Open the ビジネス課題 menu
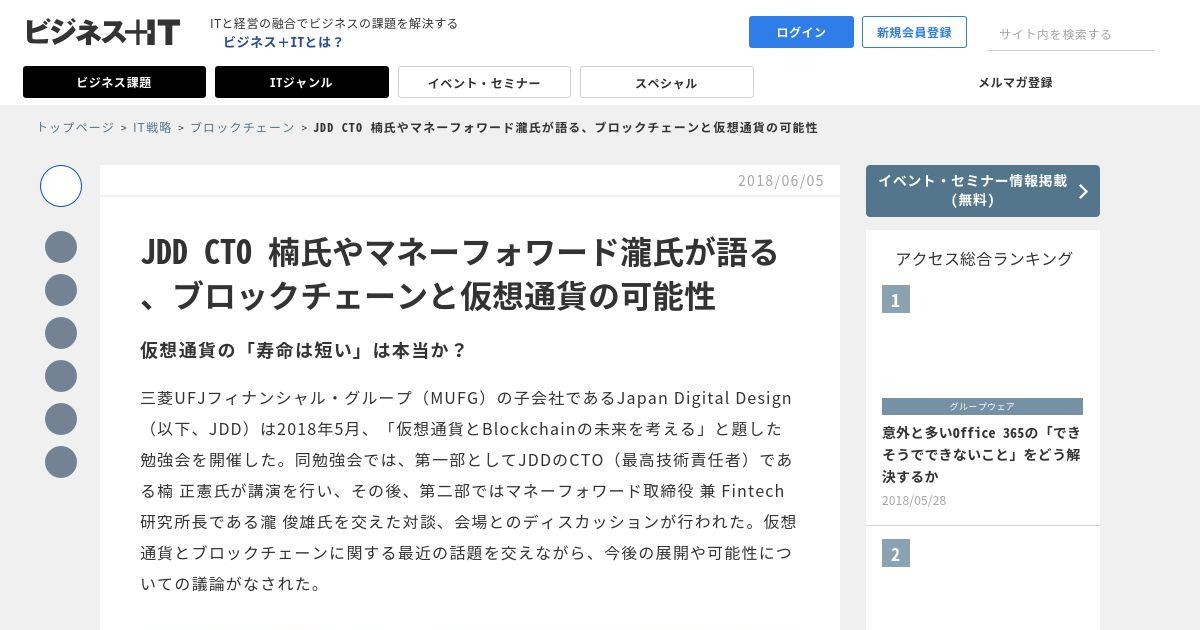The image size is (1200, 630). click(114, 82)
